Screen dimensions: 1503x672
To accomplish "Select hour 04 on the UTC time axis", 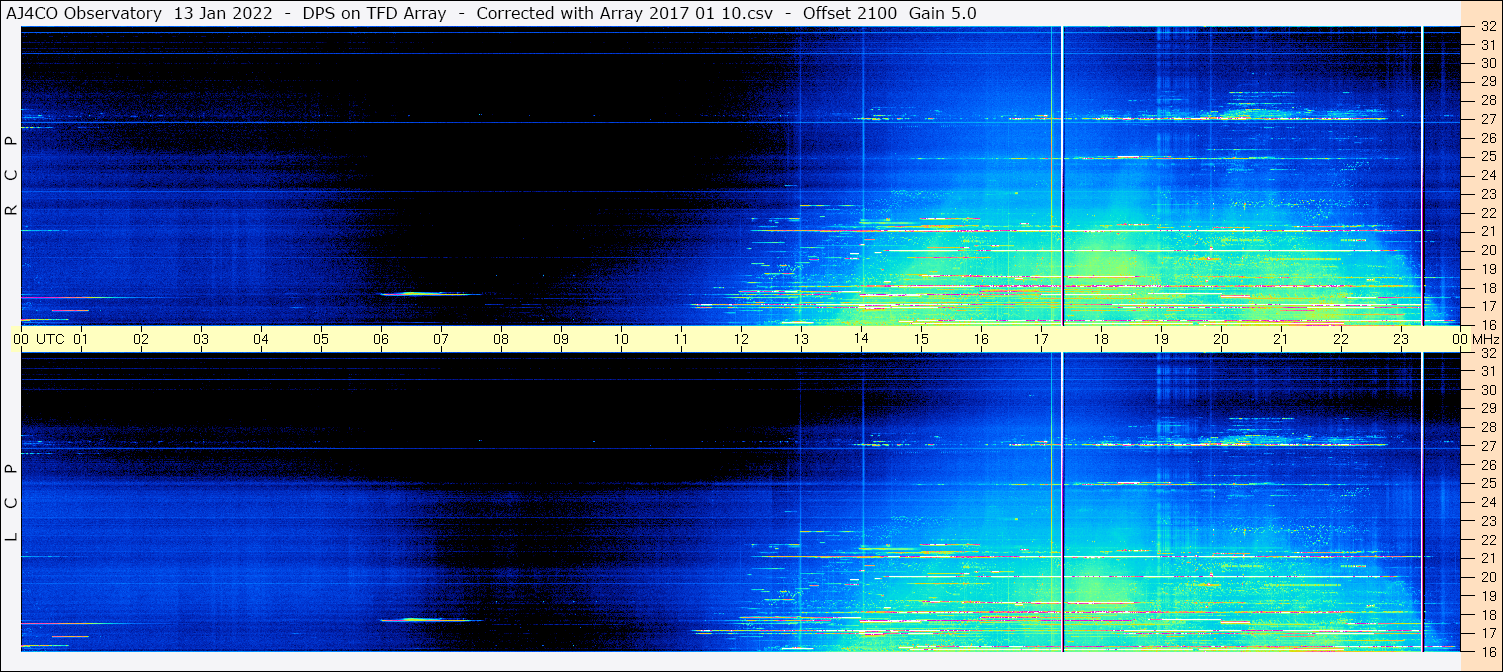I will tap(261, 339).
